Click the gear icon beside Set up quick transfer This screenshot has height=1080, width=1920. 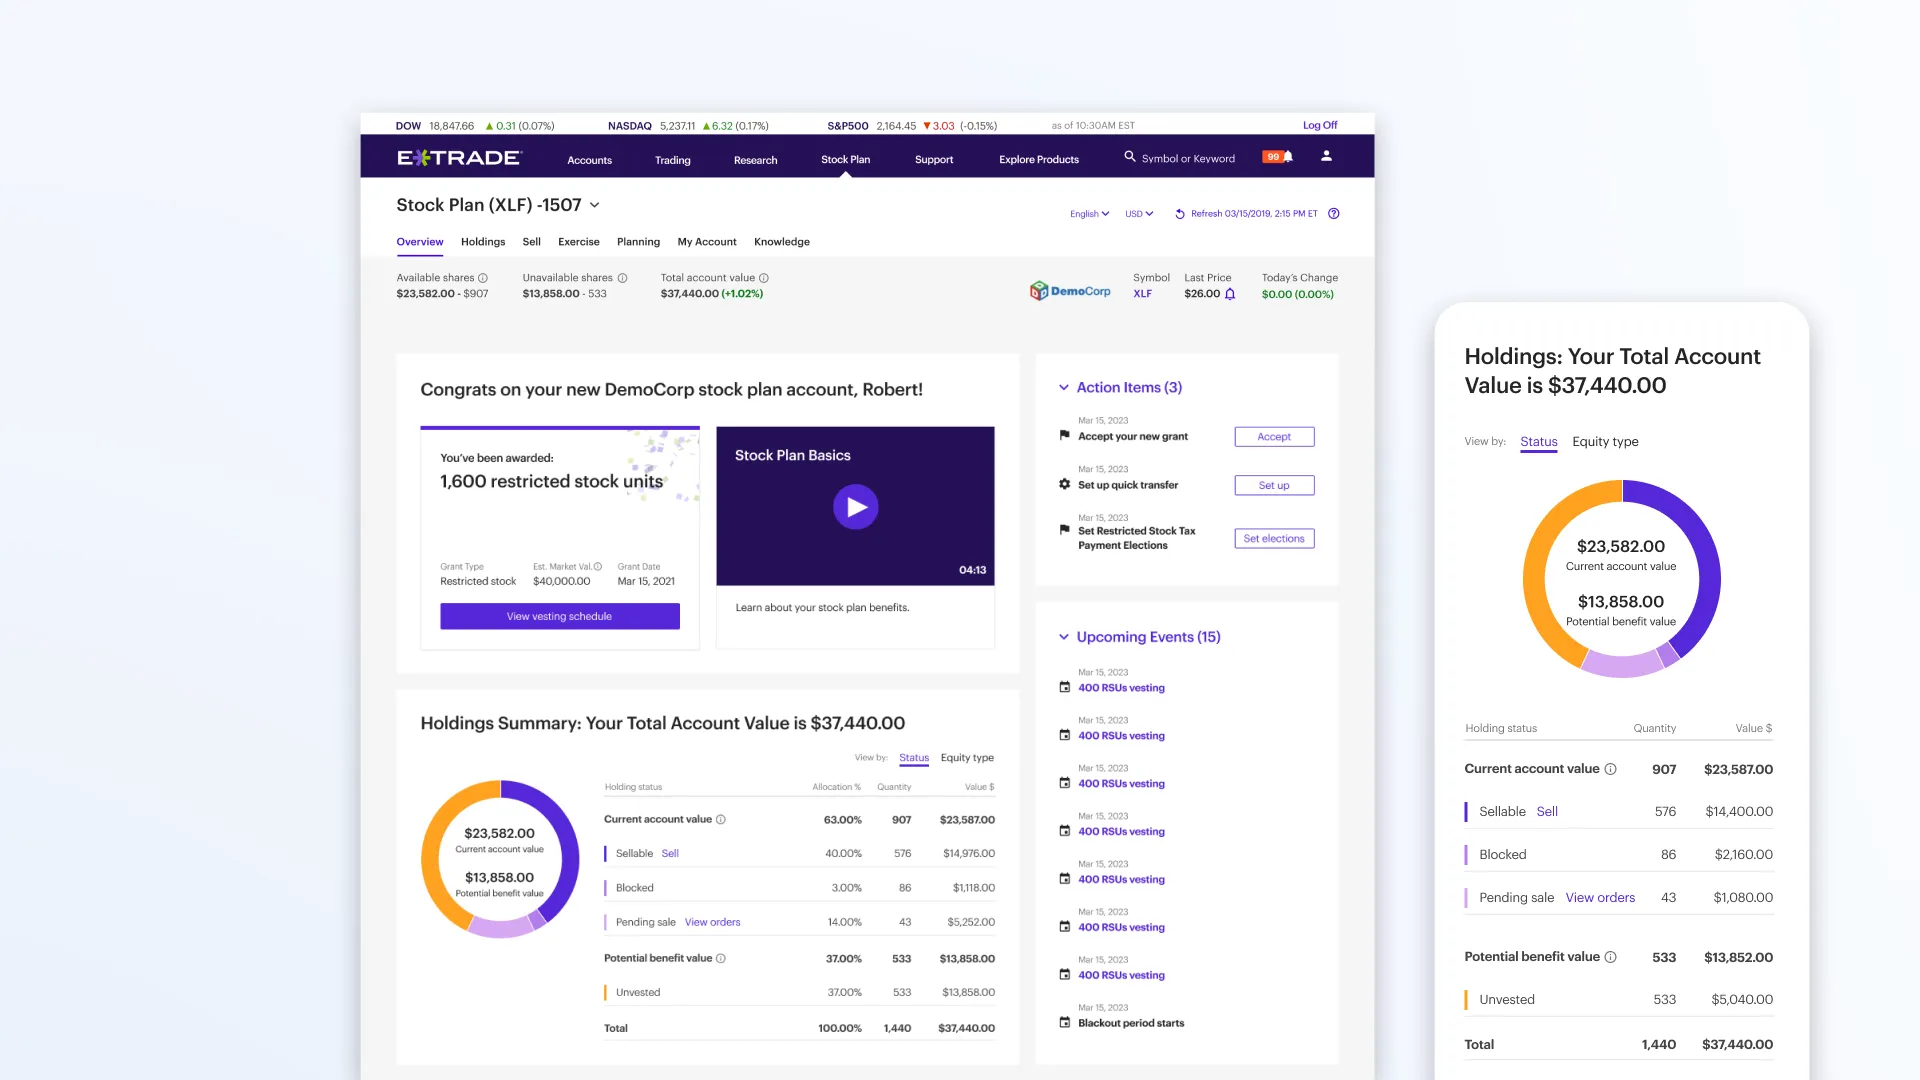1063,484
